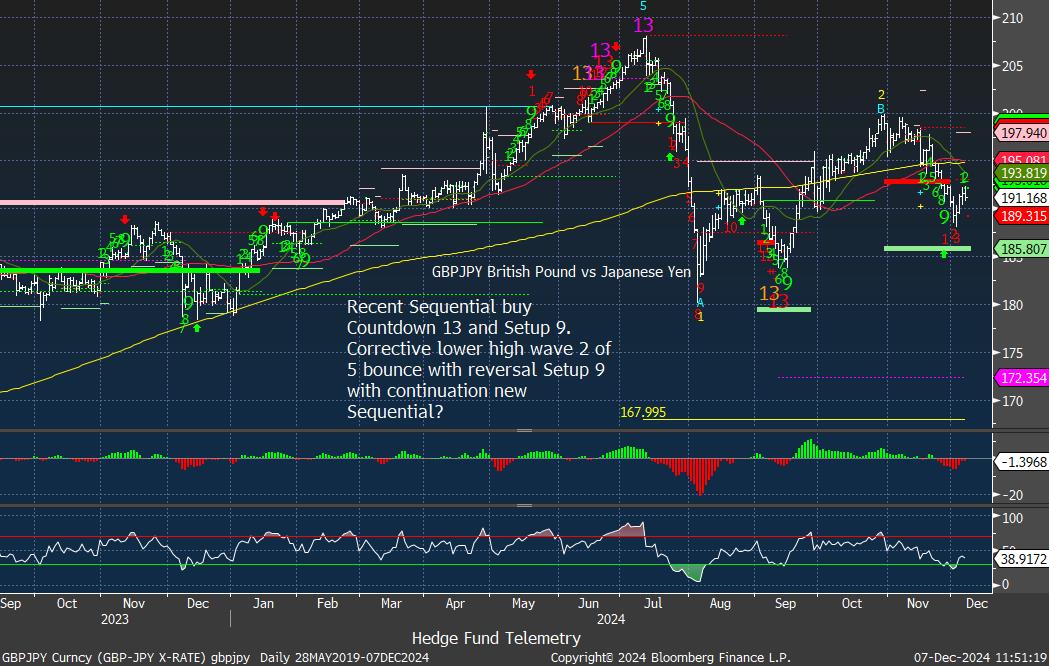Click the green 185.807 price label
The height and width of the screenshot is (666, 1049).
[1021, 249]
